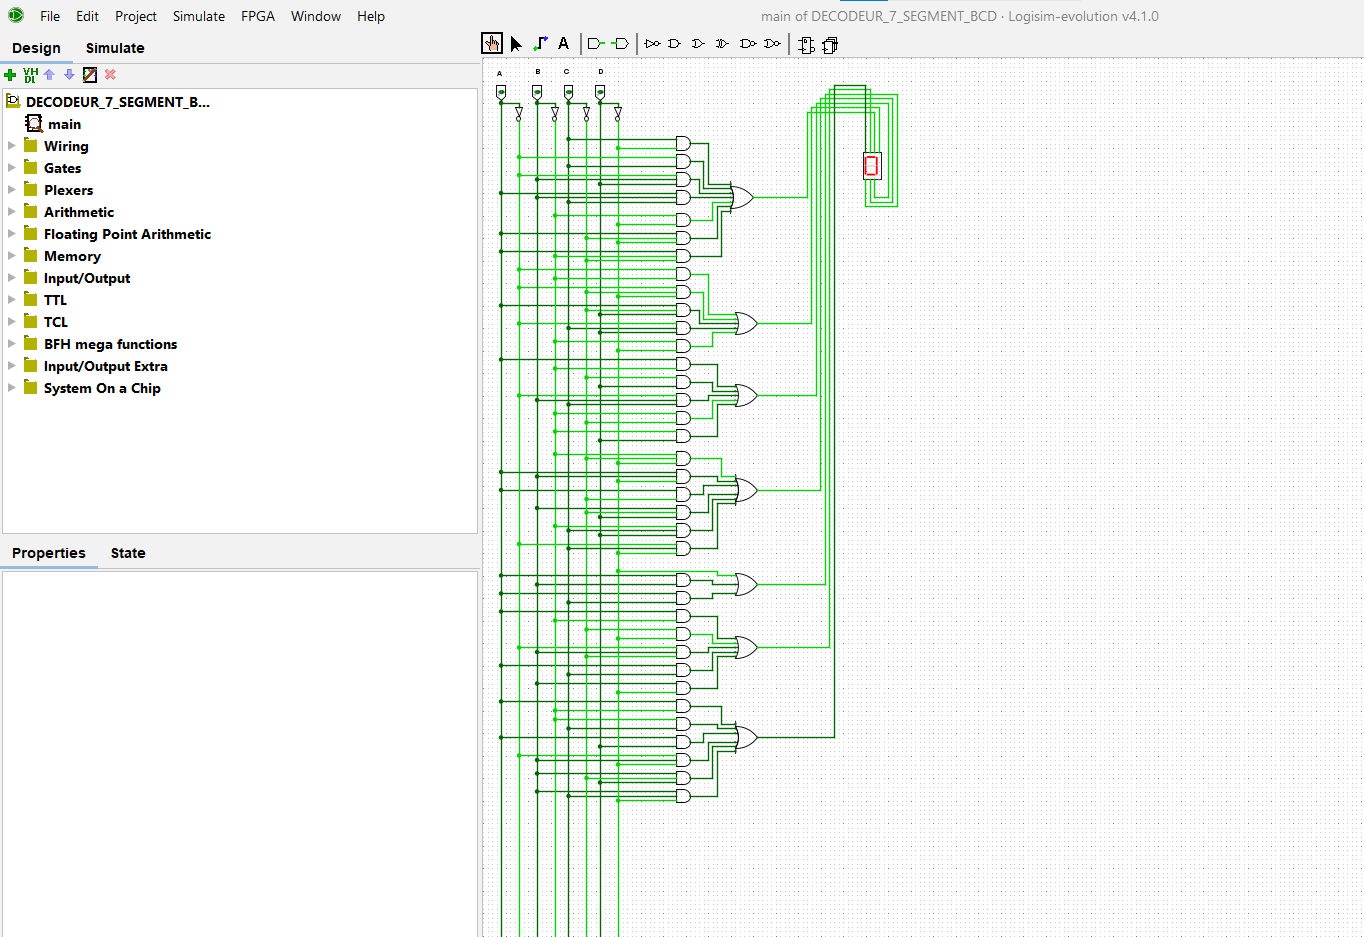Toggle input pin B

(537, 92)
